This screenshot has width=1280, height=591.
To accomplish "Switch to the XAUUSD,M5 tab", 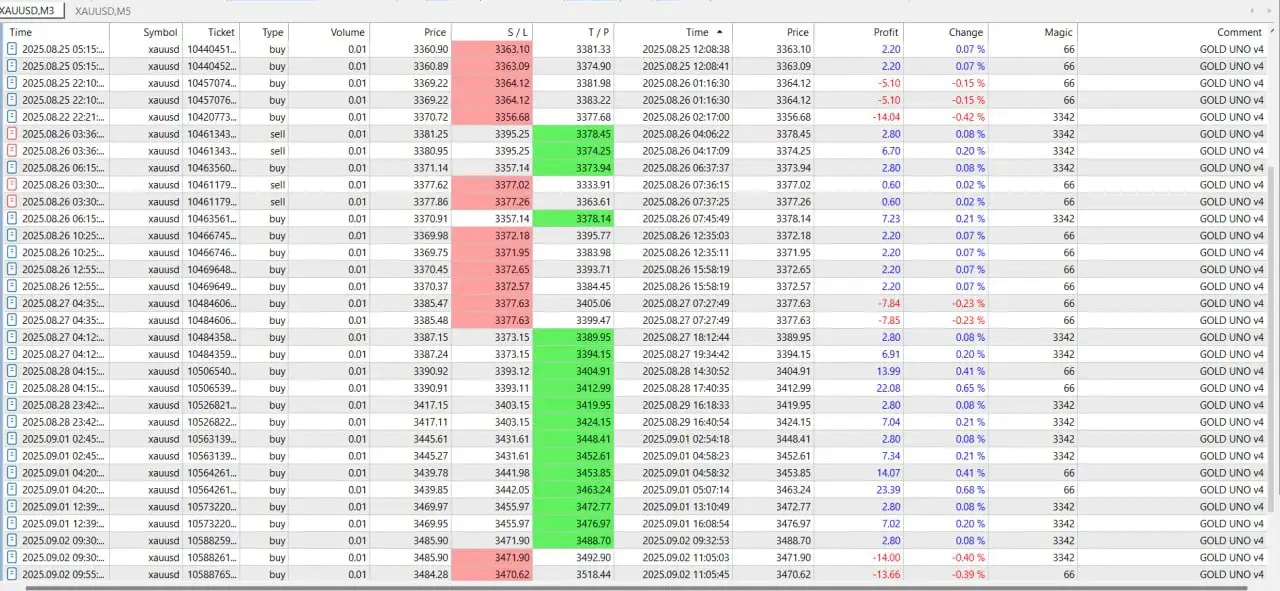I will coord(105,11).
